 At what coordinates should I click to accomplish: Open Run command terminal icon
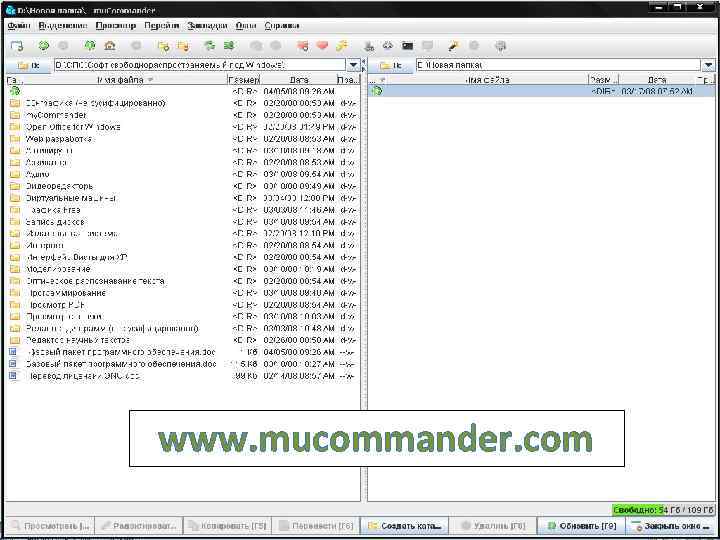407,46
